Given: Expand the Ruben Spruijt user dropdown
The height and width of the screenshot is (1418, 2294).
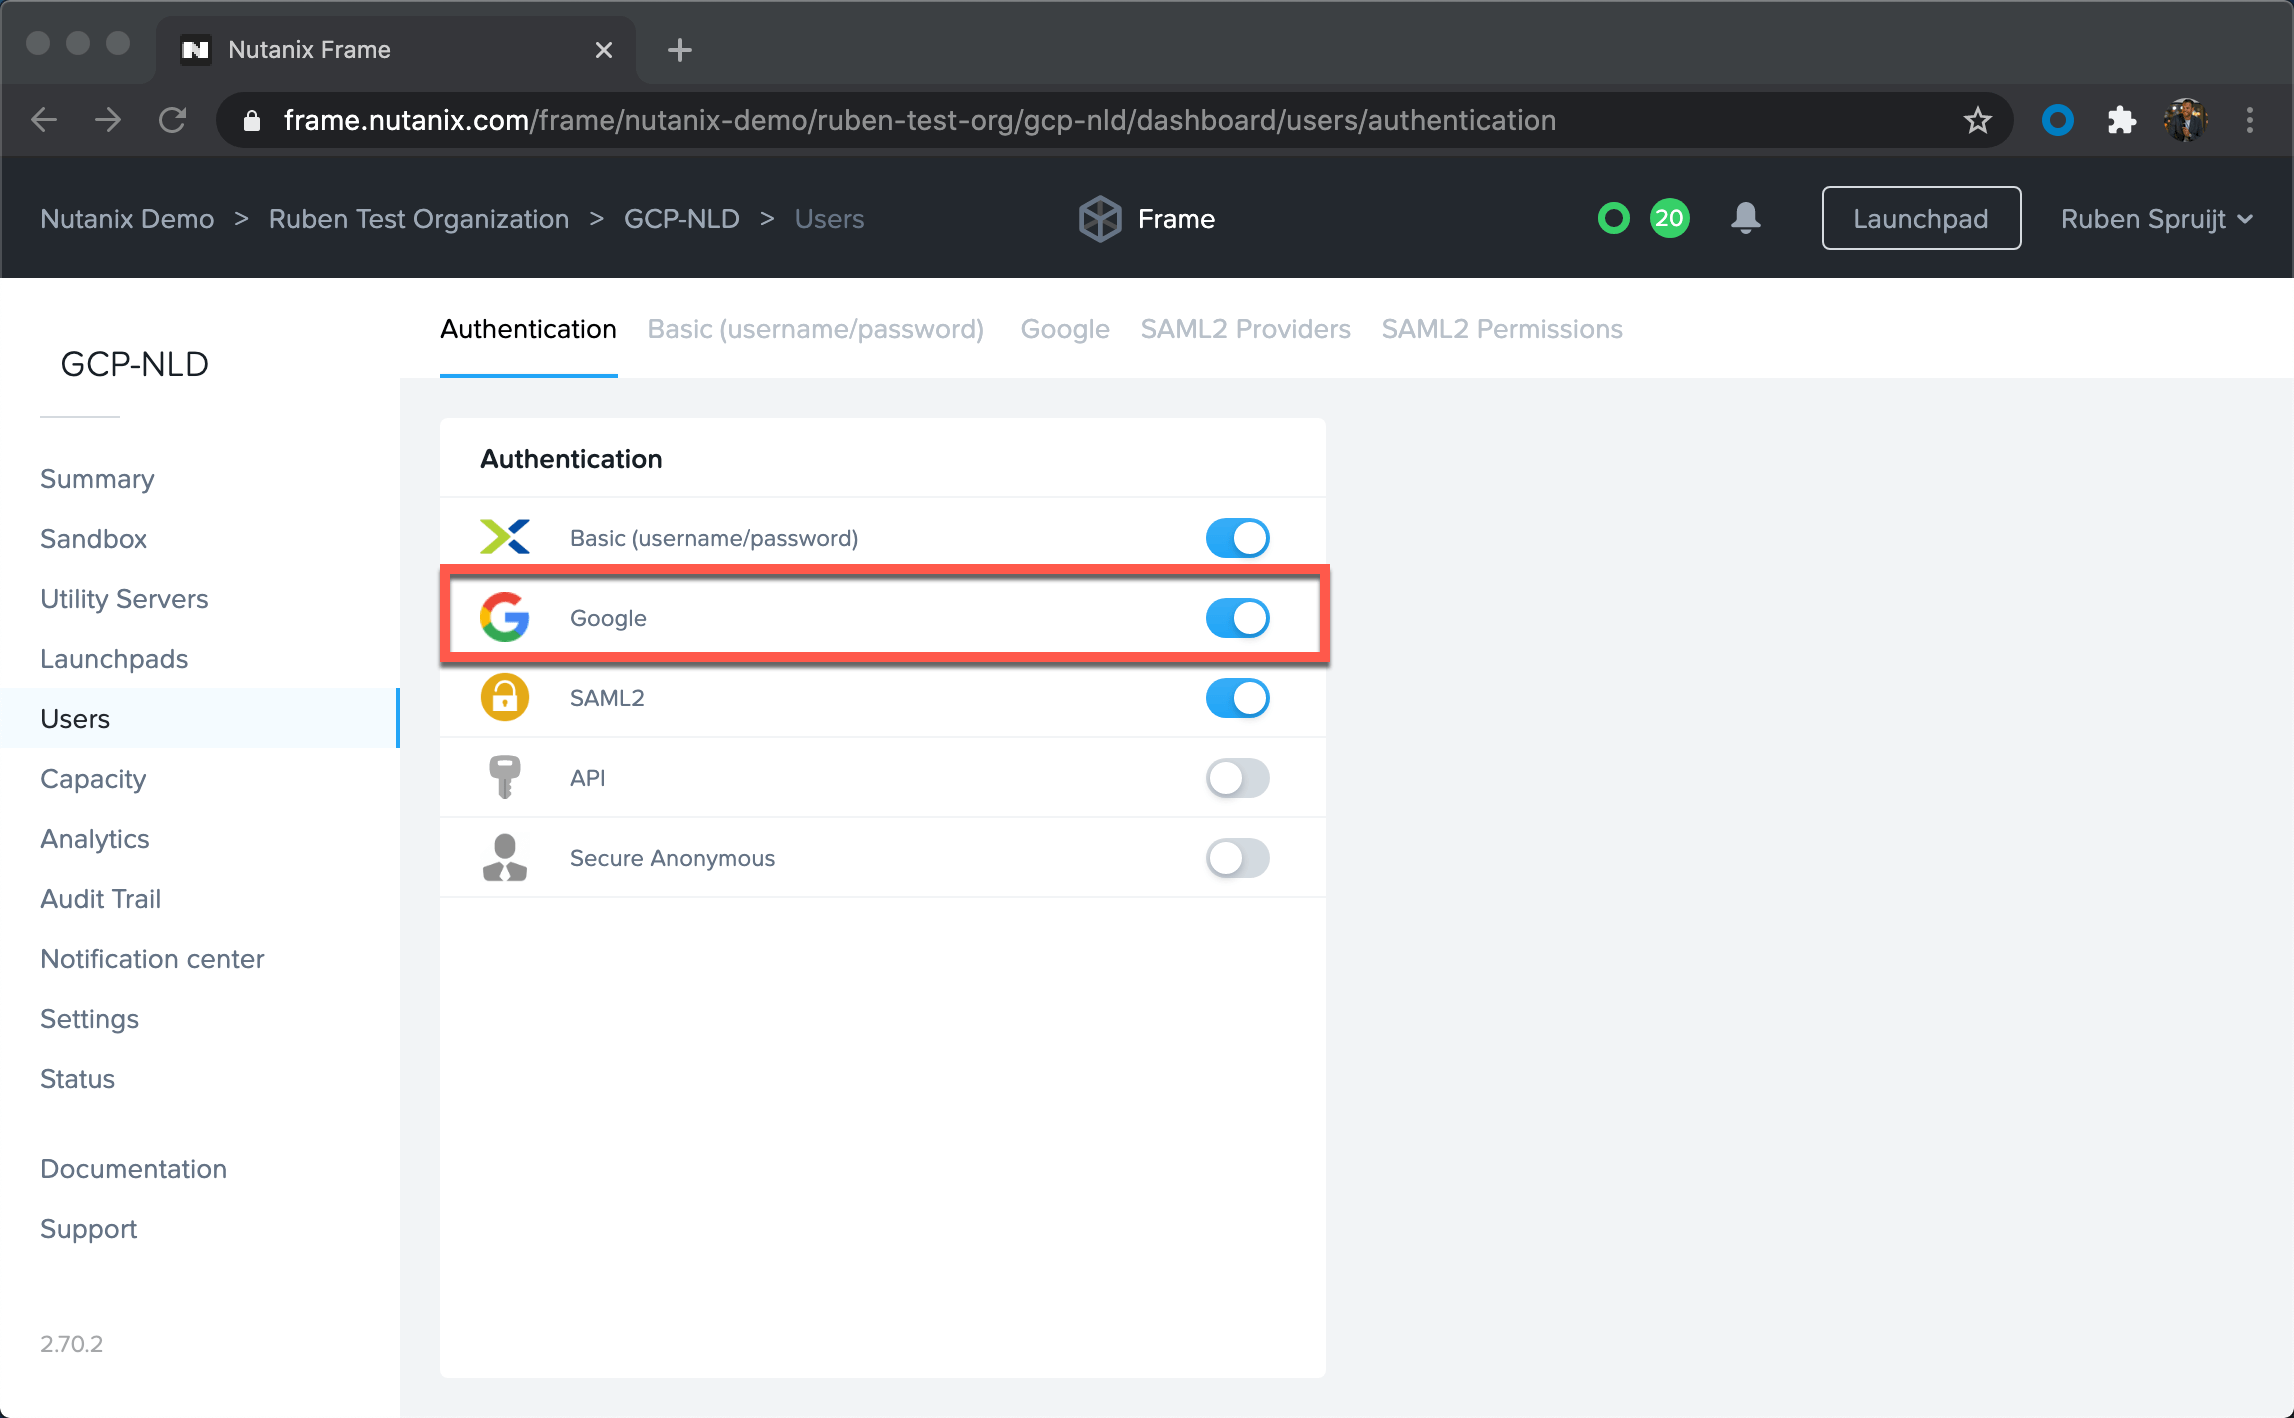Looking at the screenshot, I should click(x=2155, y=219).
